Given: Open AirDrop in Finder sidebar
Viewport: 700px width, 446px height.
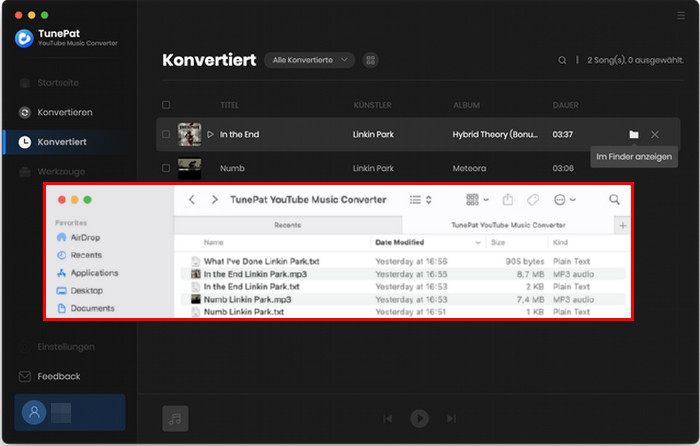Looking at the screenshot, I should tap(79, 238).
